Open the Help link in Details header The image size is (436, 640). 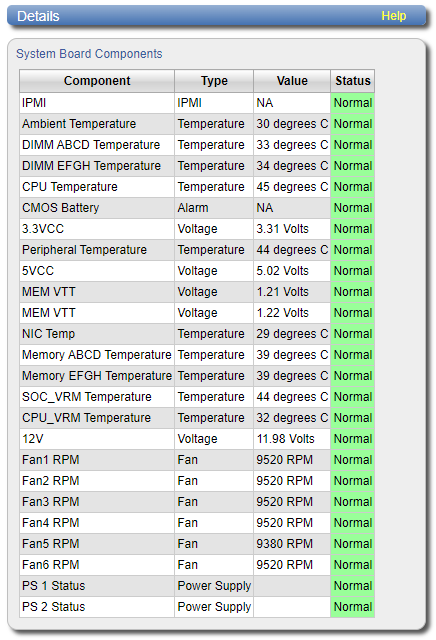tap(393, 16)
